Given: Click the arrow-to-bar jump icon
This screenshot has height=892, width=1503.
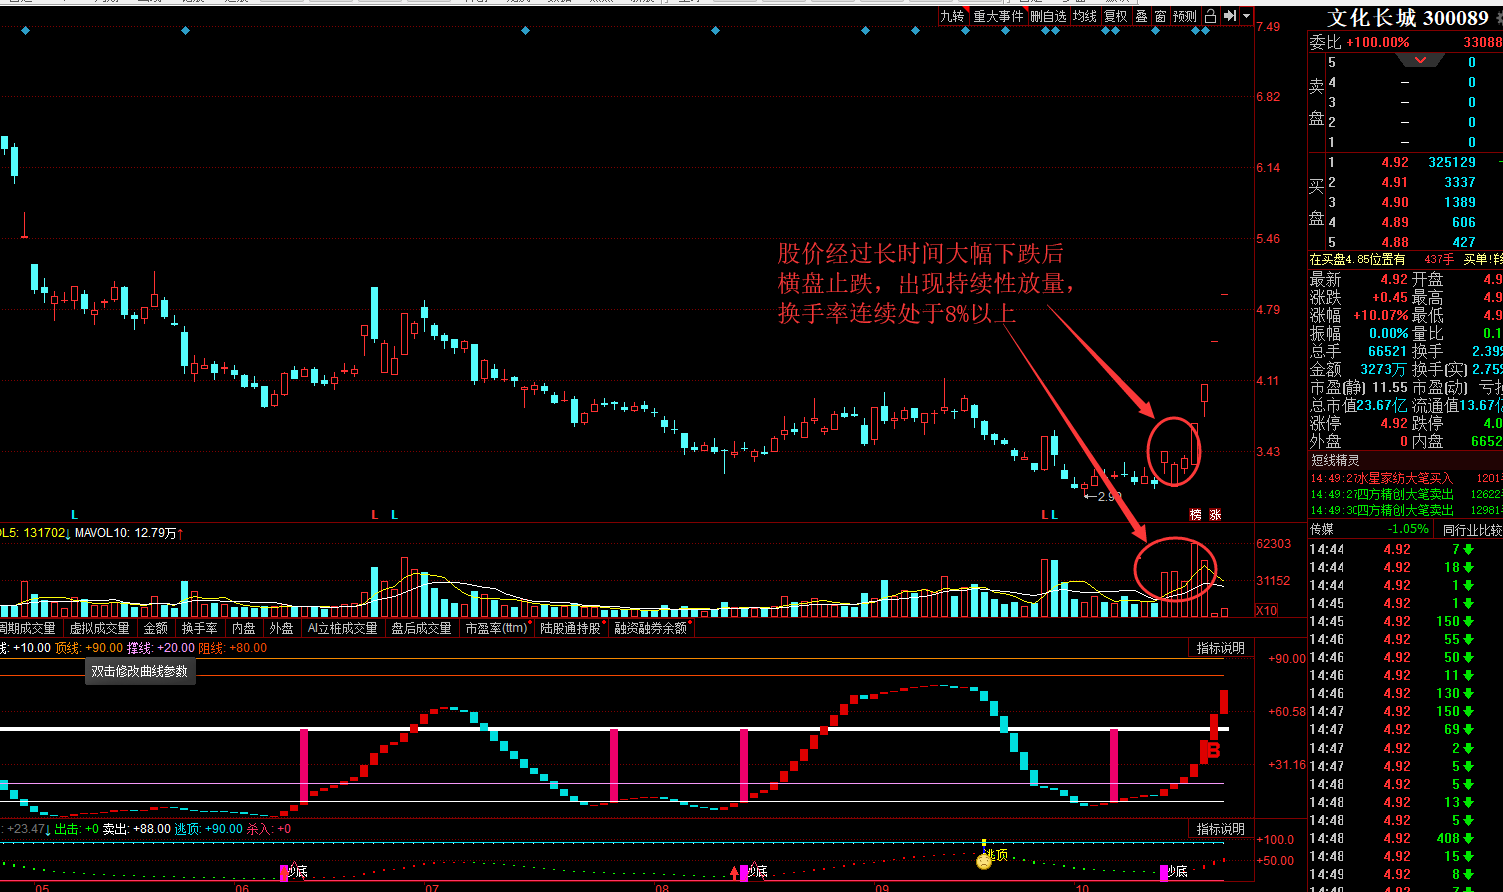Looking at the screenshot, I should click(1230, 16).
